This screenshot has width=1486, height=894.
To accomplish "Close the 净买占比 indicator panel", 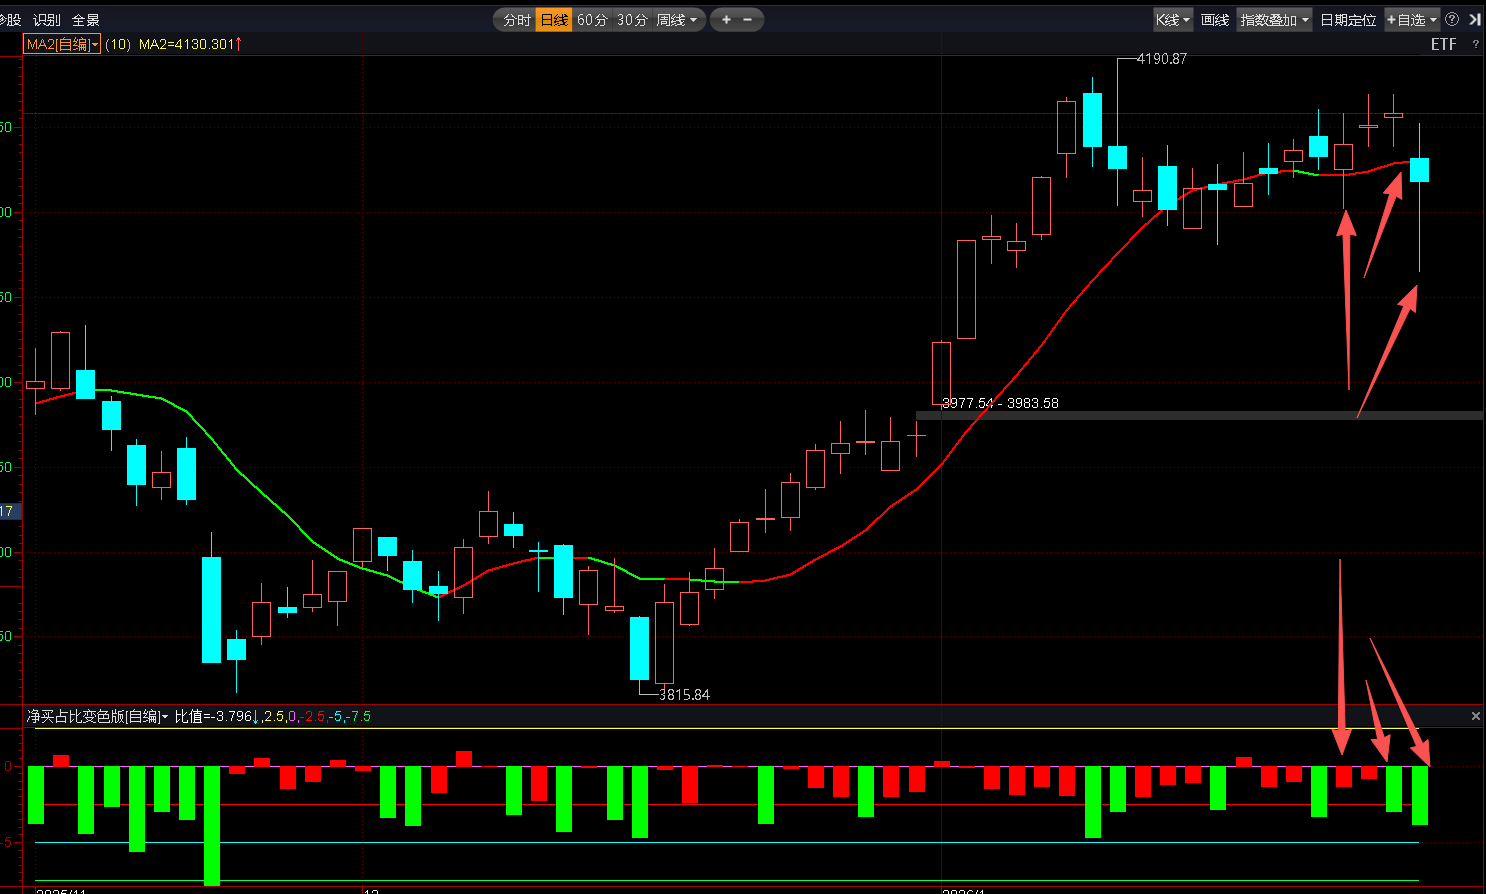I will [x=1475, y=716].
